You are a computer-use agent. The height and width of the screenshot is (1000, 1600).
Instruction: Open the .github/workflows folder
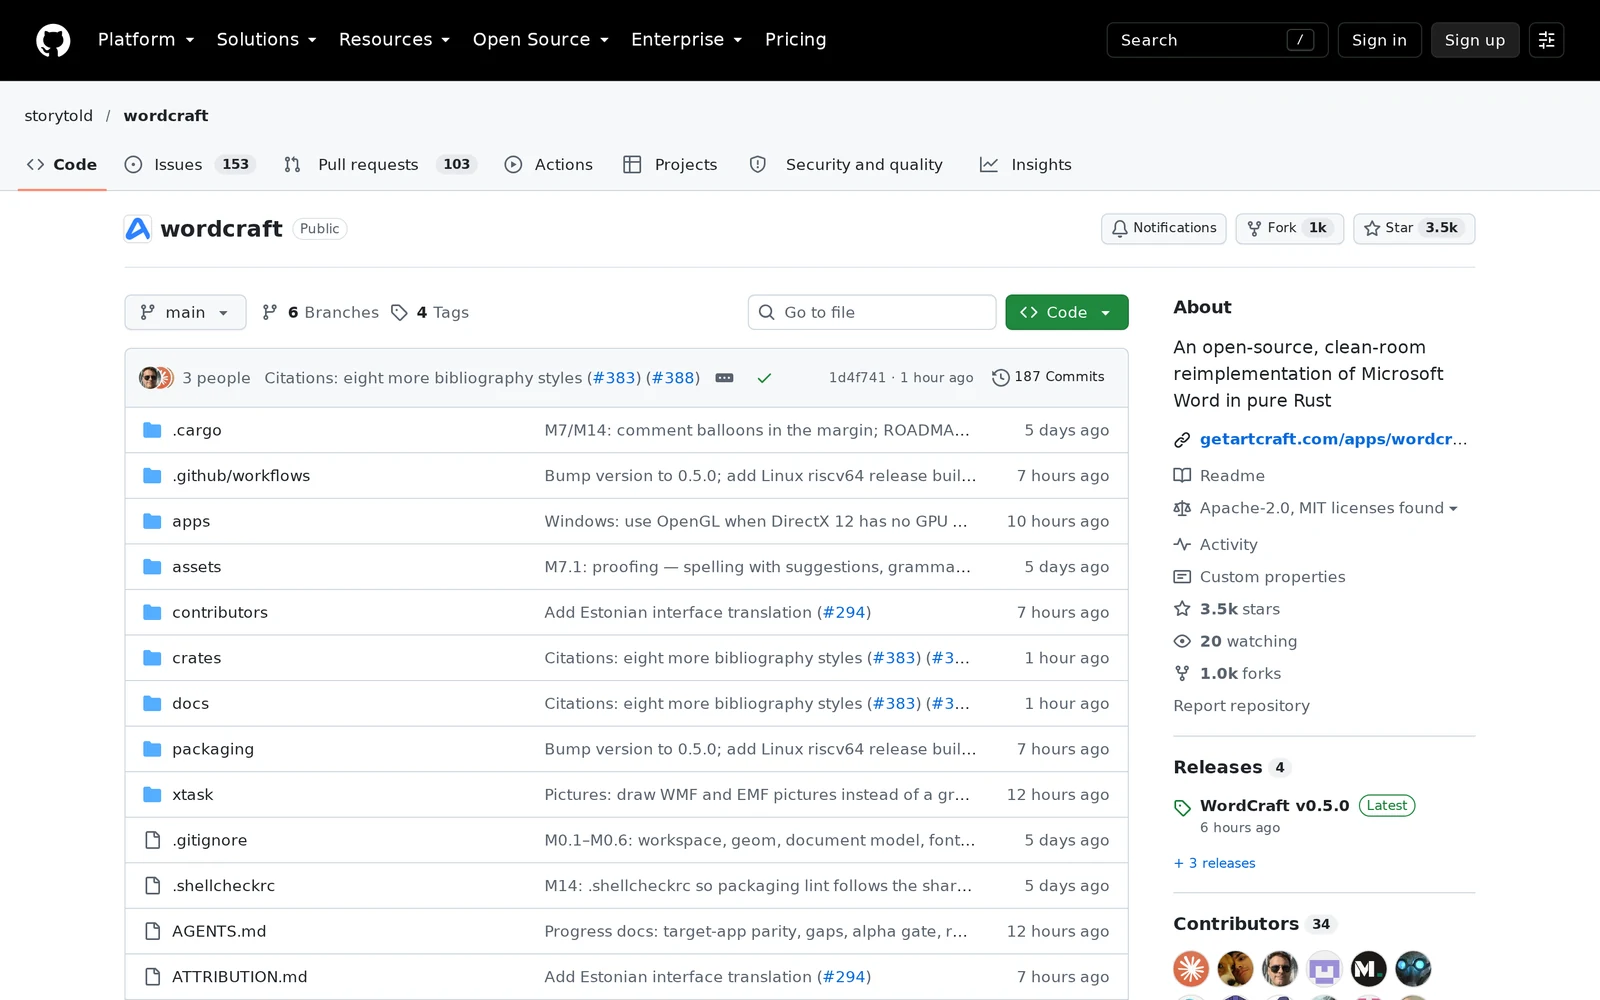(241, 476)
